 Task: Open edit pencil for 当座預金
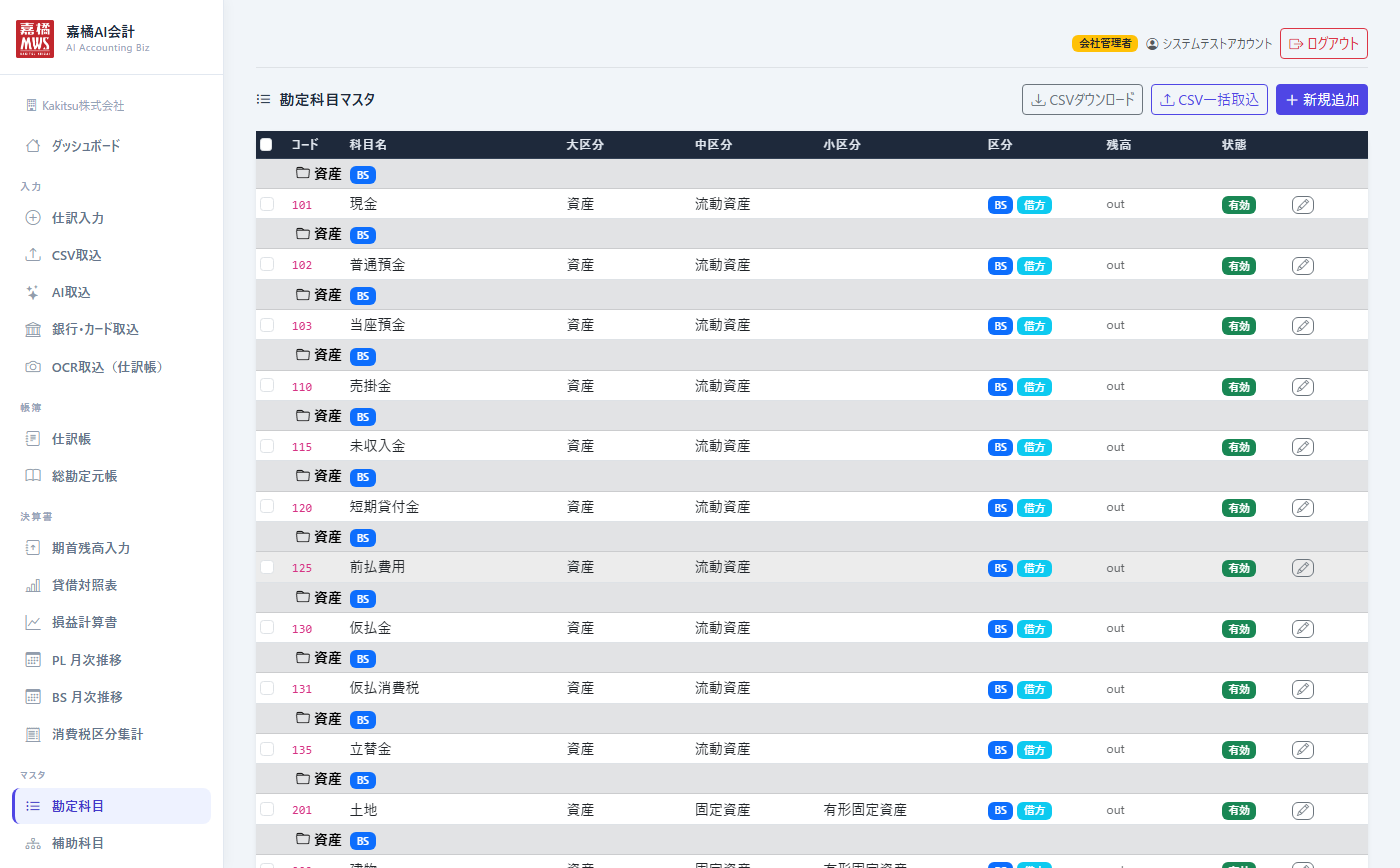tap(1302, 326)
